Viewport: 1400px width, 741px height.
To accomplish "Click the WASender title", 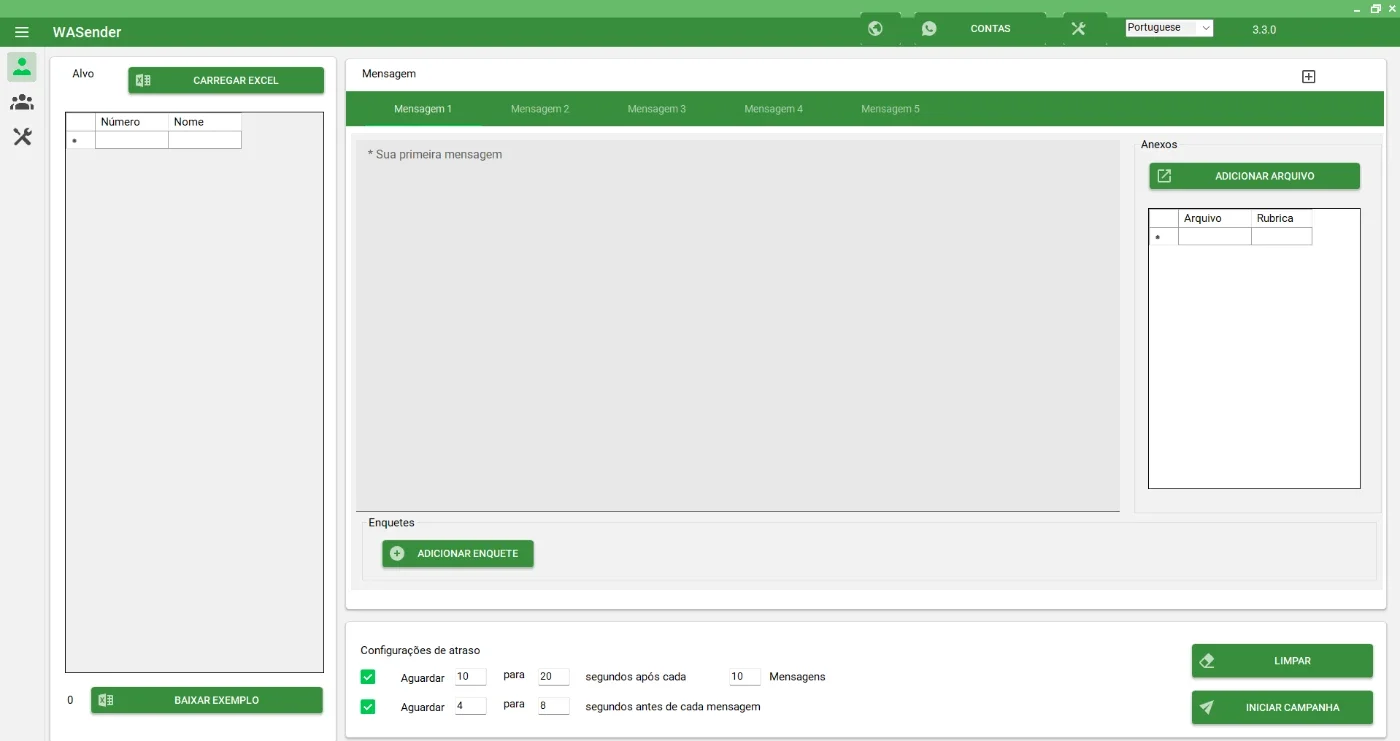I will (87, 32).
